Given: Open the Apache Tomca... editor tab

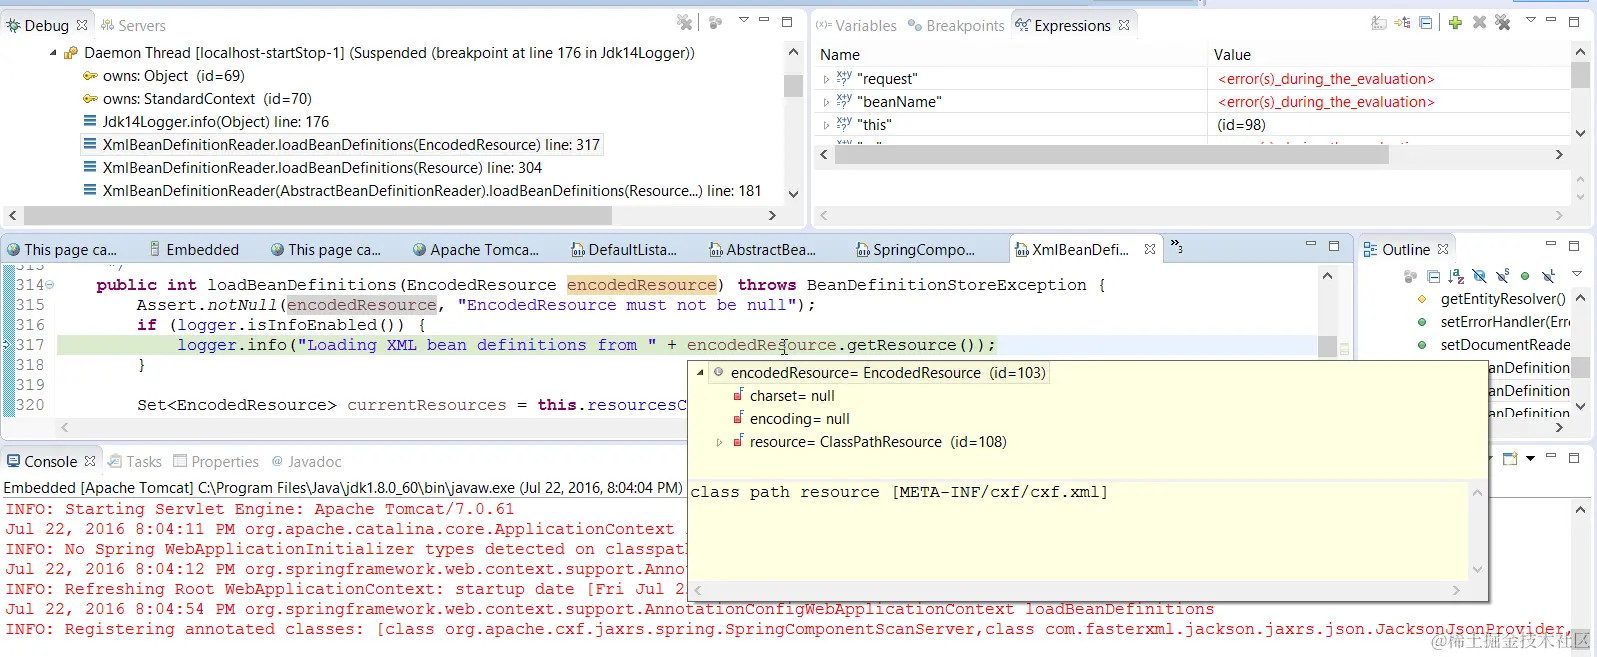Looking at the screenshot, I should 475,250.
